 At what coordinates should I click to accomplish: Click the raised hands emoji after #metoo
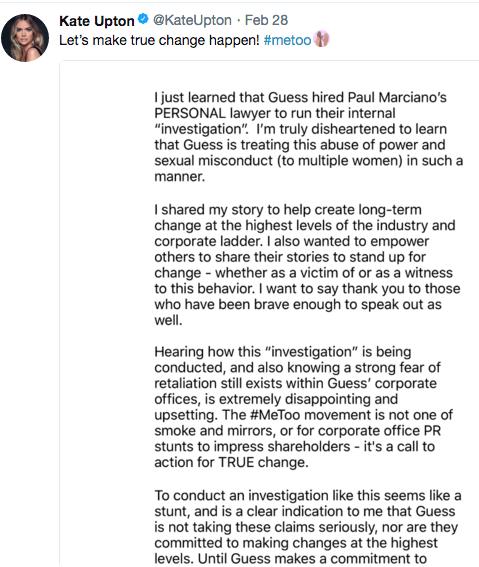(x=322, y=39)
